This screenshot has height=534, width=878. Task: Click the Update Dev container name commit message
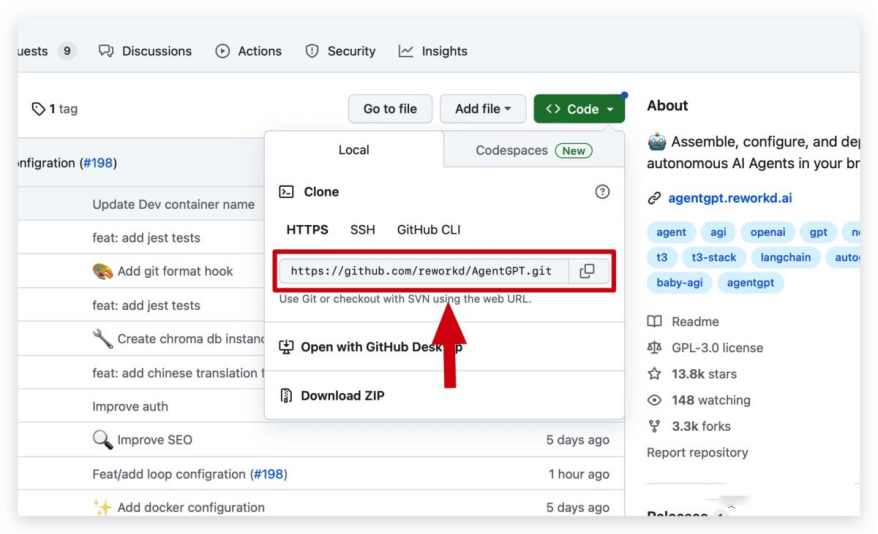coord(174,204)
